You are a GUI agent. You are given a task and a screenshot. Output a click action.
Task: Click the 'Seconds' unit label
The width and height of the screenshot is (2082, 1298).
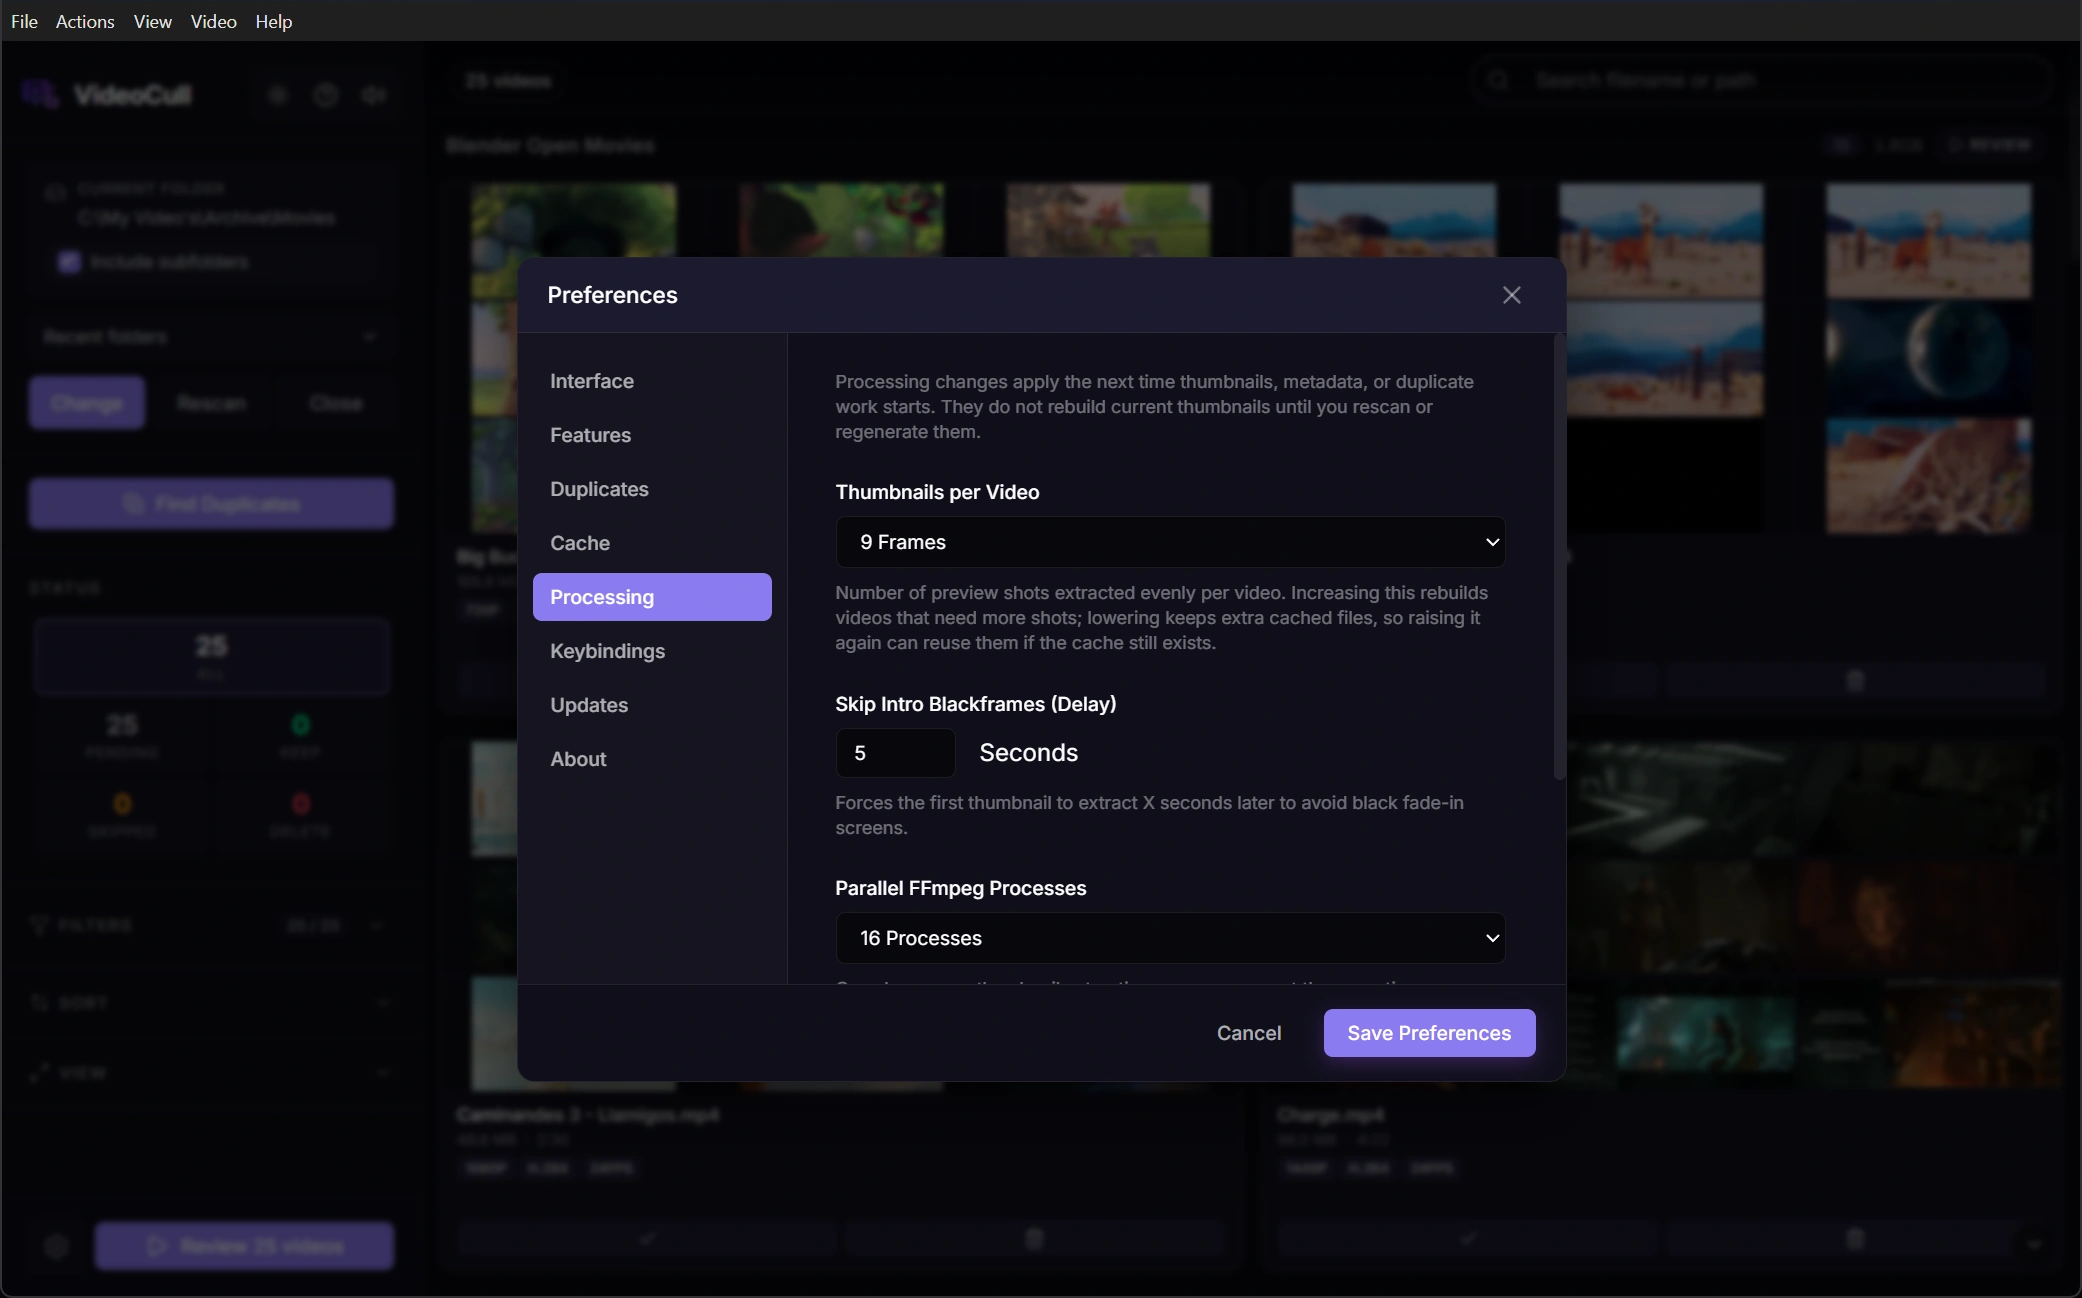(1028, 753)
